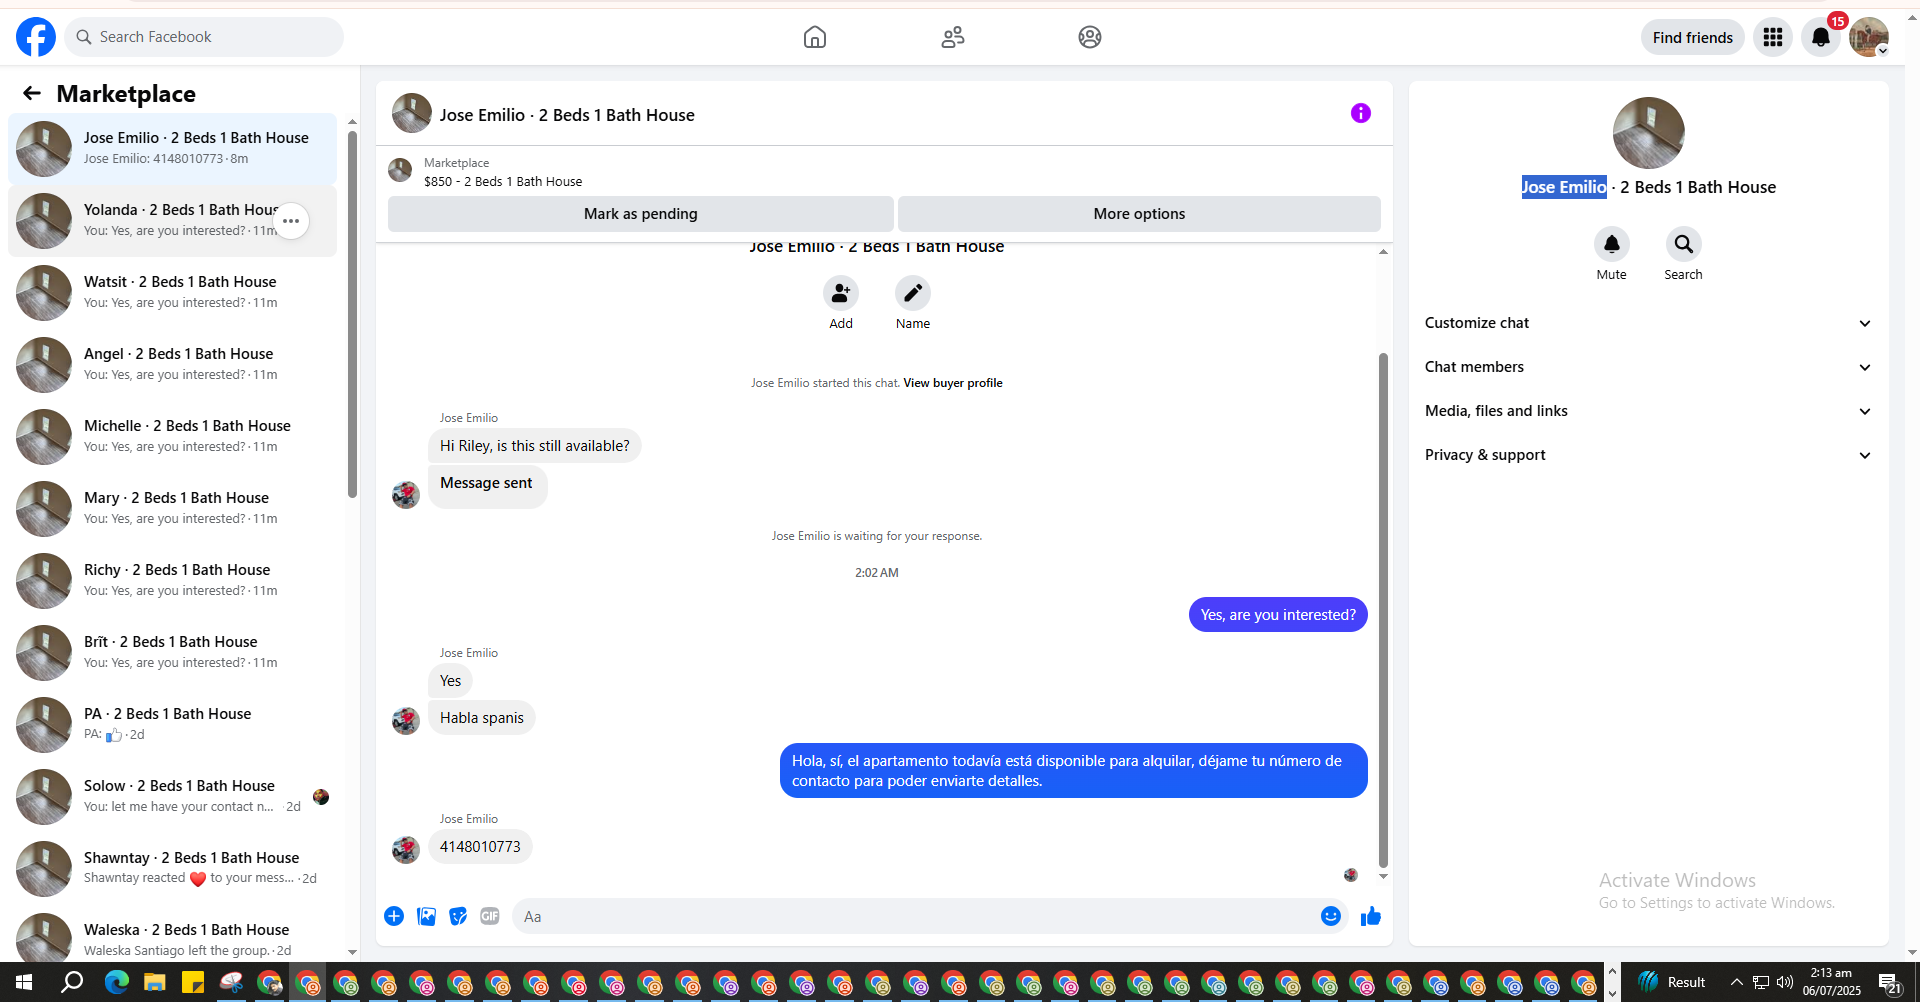This screenshot has width=1920, height=1002.
Task: Click More options button
Action: (1139, 214)
